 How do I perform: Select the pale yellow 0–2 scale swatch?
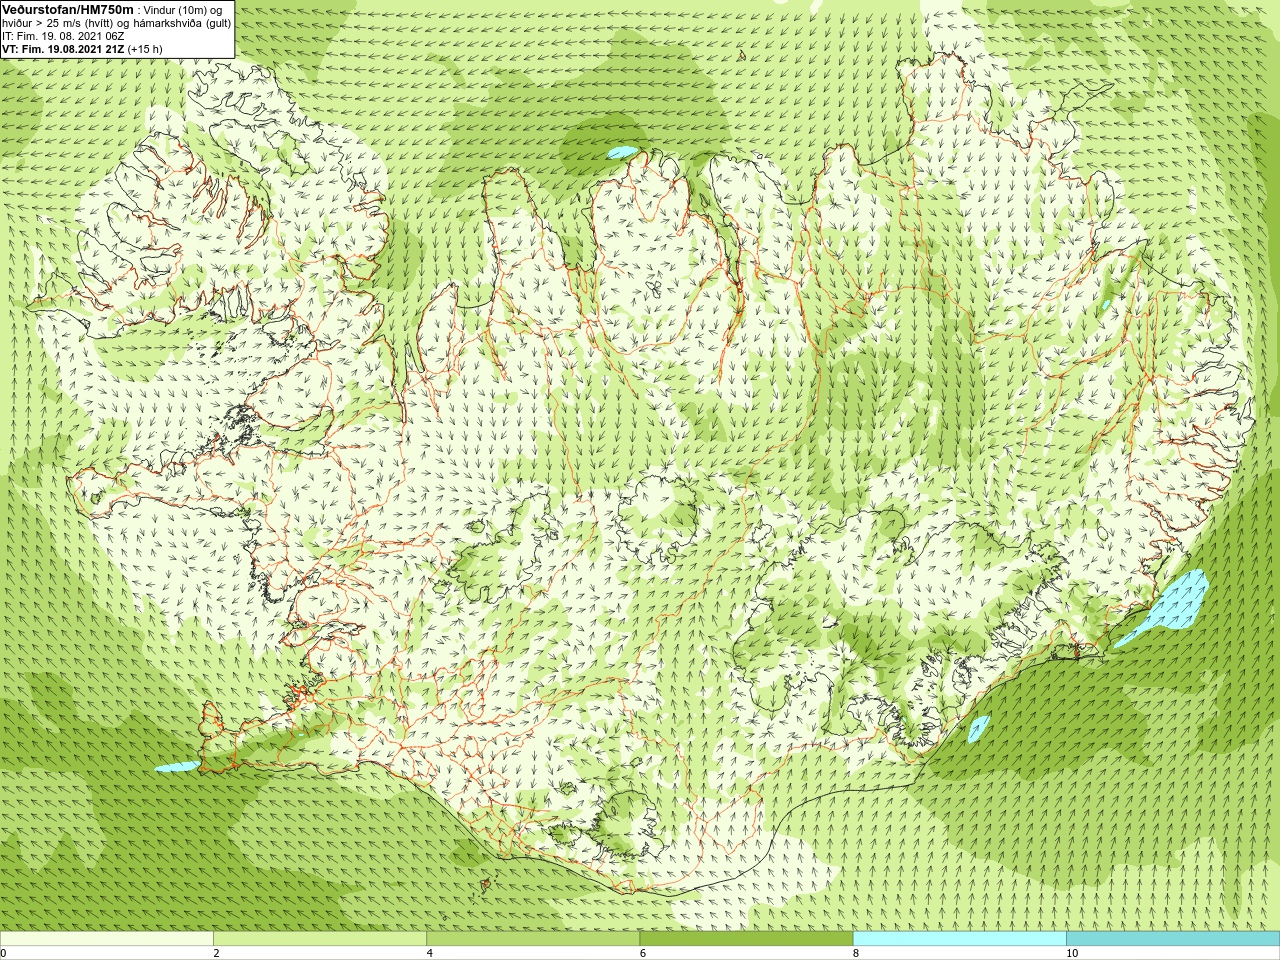(107, 939)
